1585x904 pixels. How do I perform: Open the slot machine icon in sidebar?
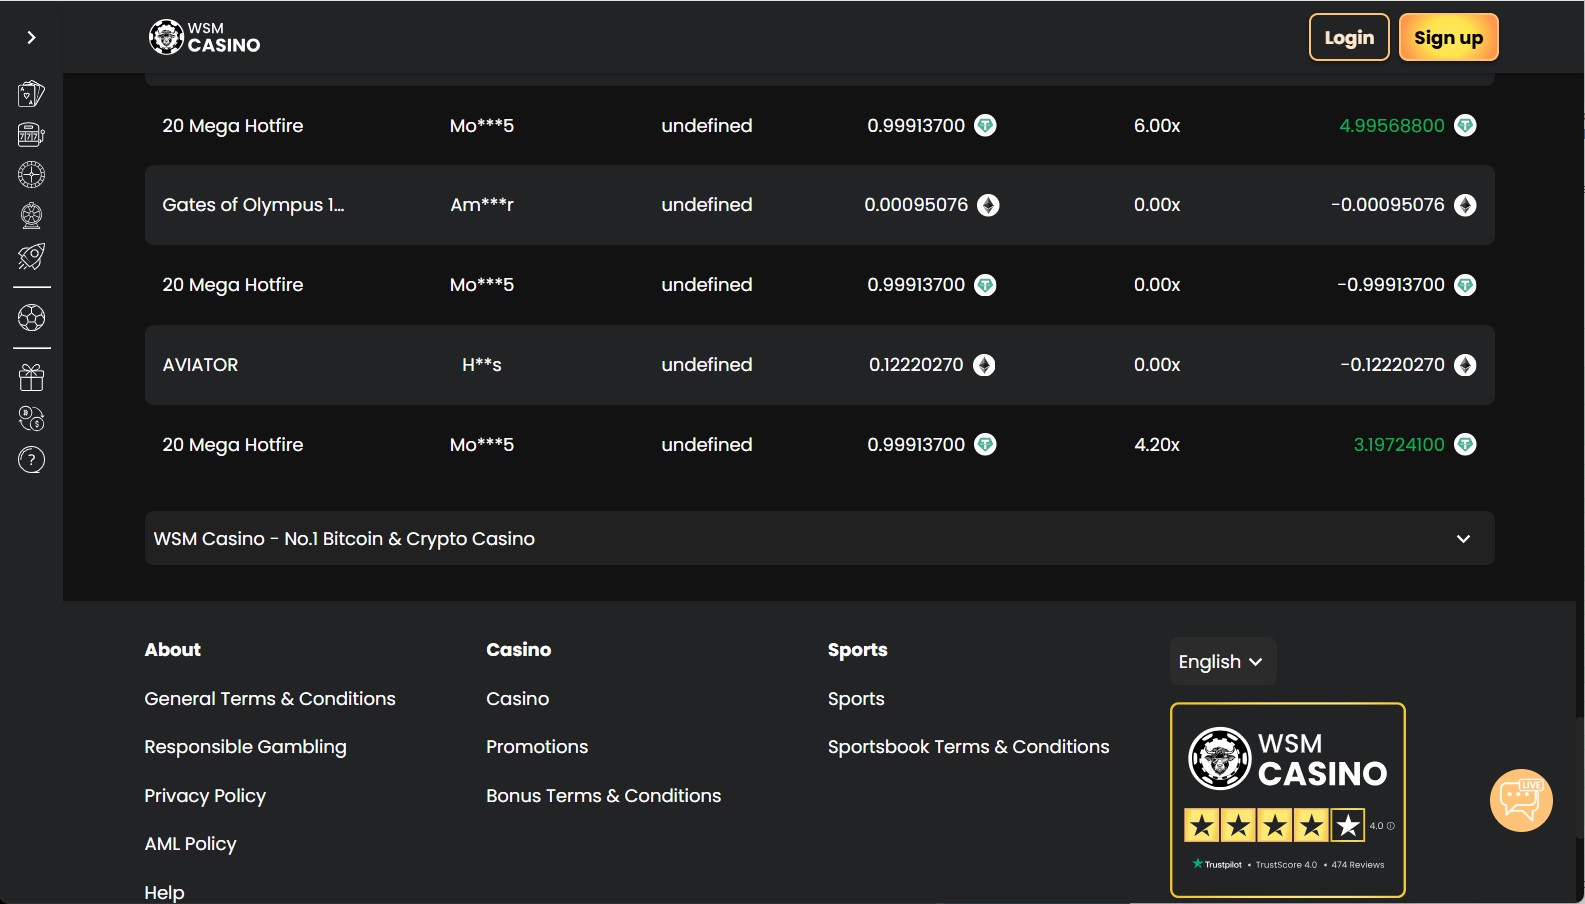pos(31,134)
